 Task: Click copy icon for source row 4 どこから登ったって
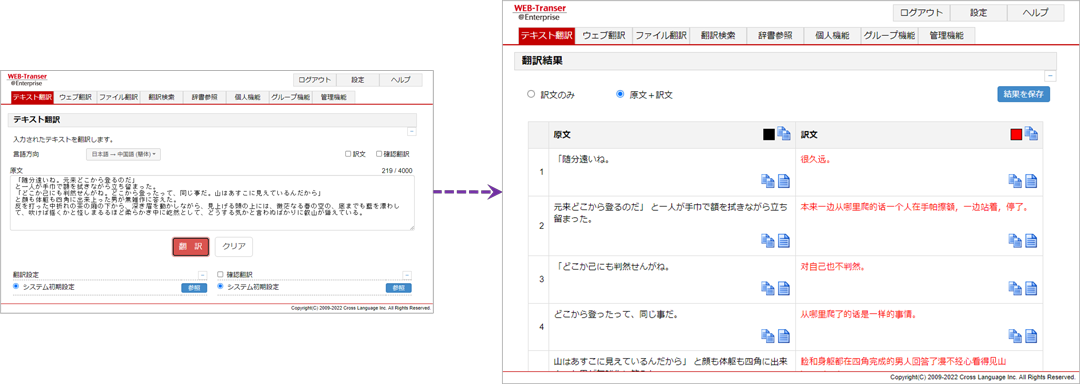(768, 335)
